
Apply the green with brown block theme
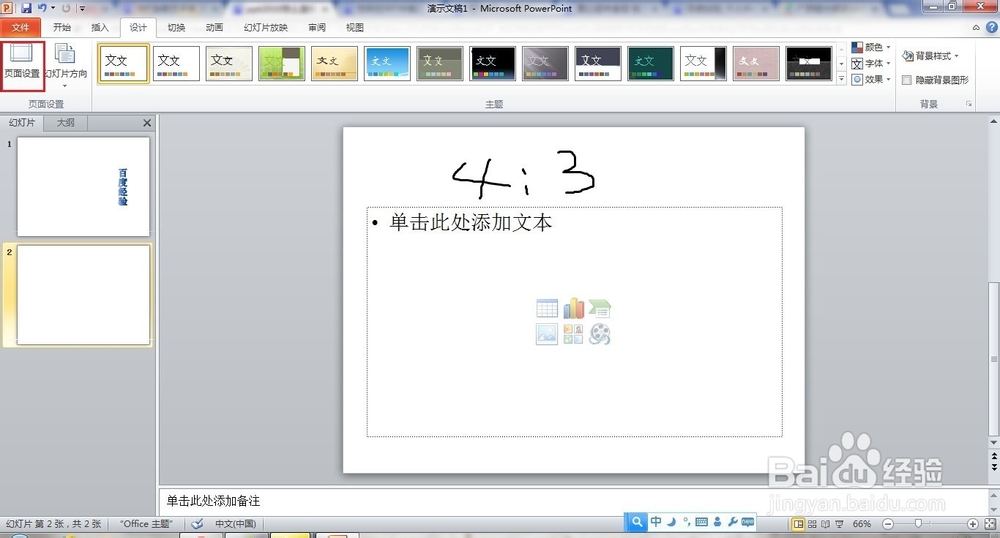[282, 63]
